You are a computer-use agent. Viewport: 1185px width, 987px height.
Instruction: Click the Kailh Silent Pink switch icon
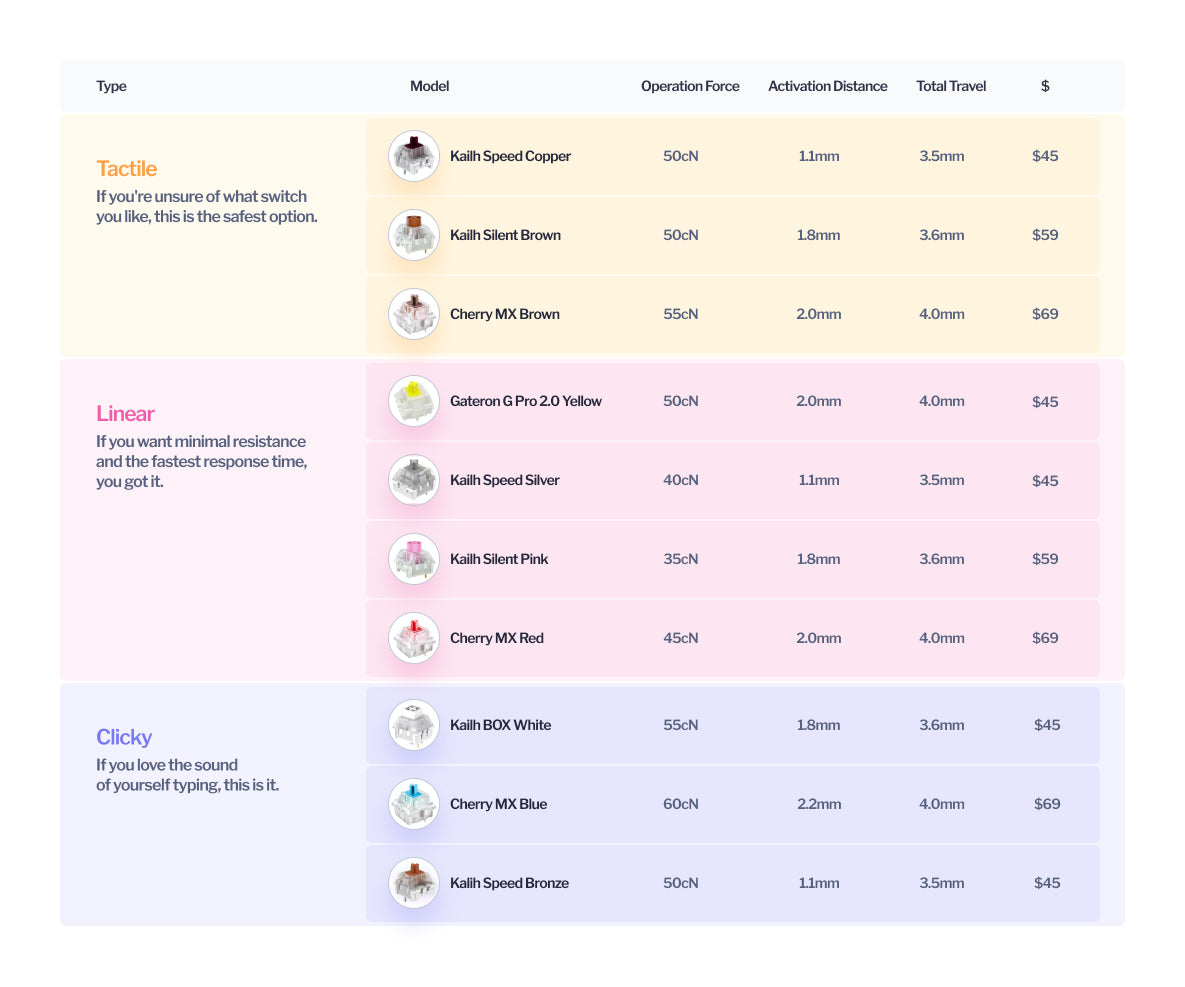(413, 559)
